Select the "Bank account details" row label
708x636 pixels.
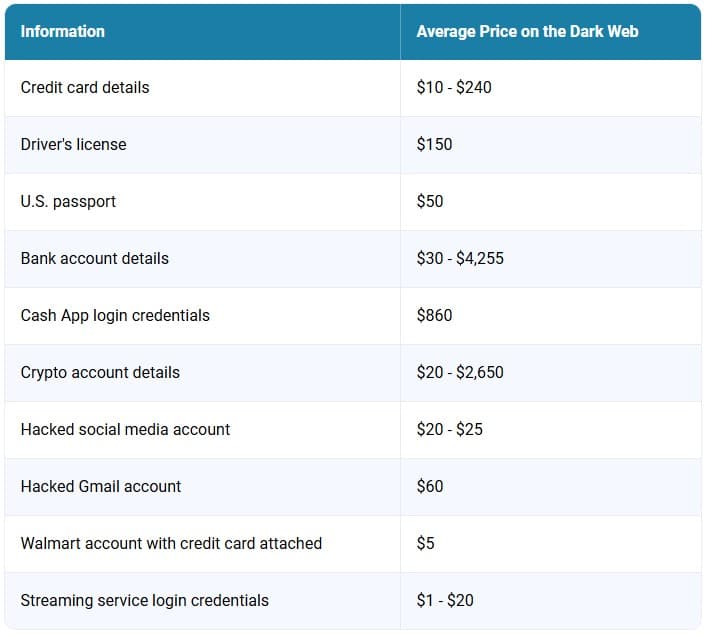click(x=94, y=258)
